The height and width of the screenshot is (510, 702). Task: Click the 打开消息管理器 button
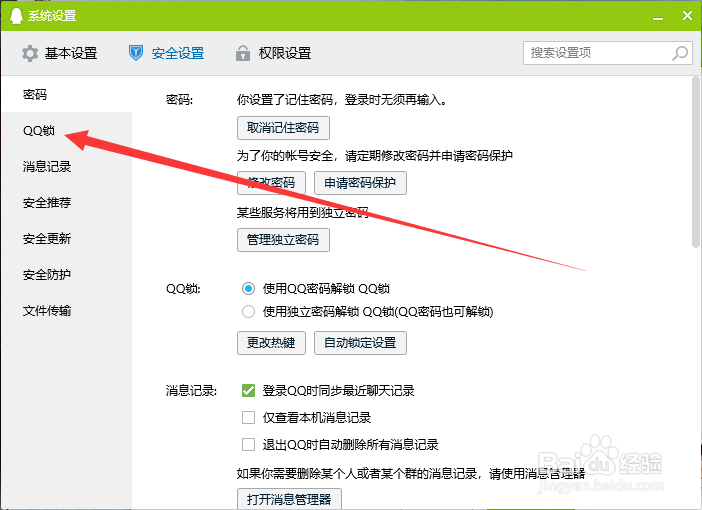pyautogui.click(x=289, y=499)
